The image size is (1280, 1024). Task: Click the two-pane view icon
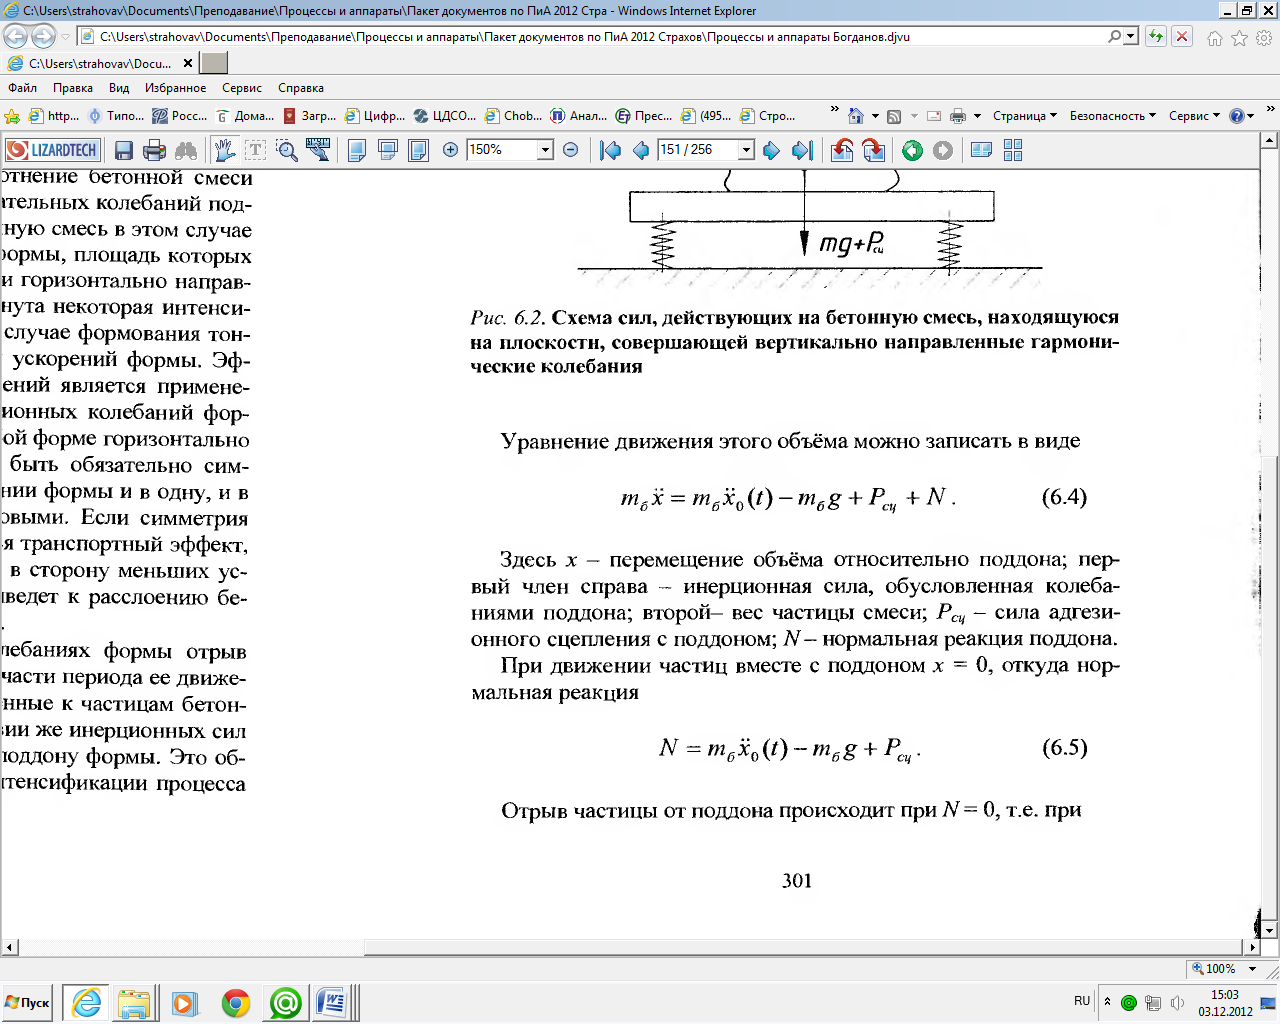[x=981, y=150]
